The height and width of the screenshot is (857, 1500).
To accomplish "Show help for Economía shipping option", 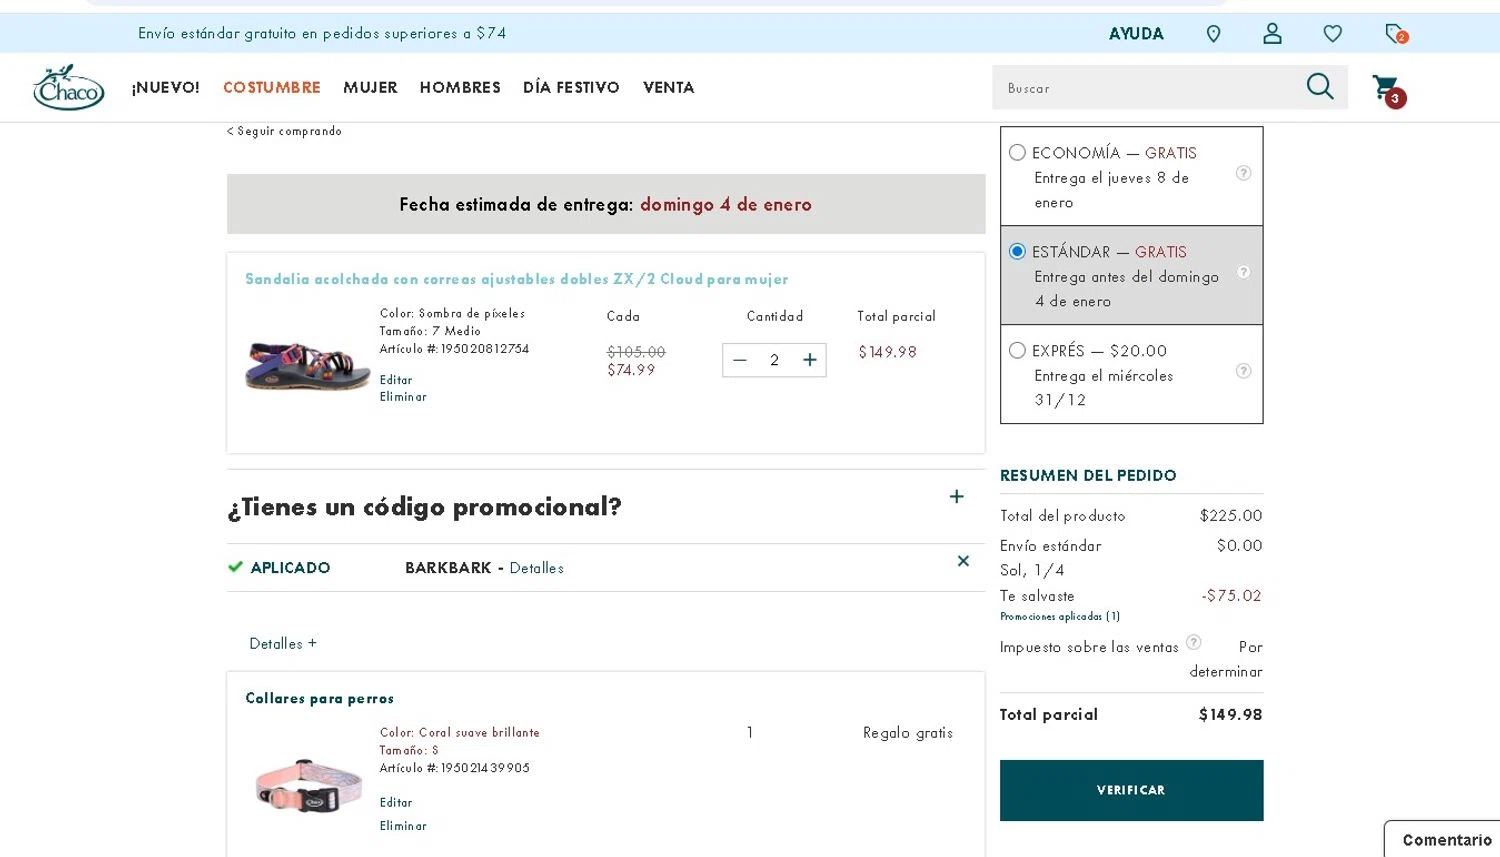I will (1243, 173).
